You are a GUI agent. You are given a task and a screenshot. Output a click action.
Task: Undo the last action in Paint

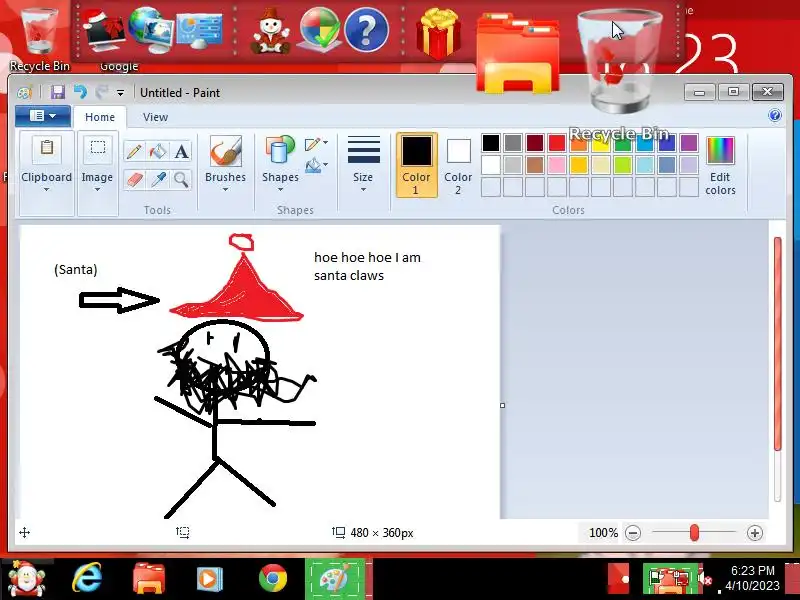(80, 92)
